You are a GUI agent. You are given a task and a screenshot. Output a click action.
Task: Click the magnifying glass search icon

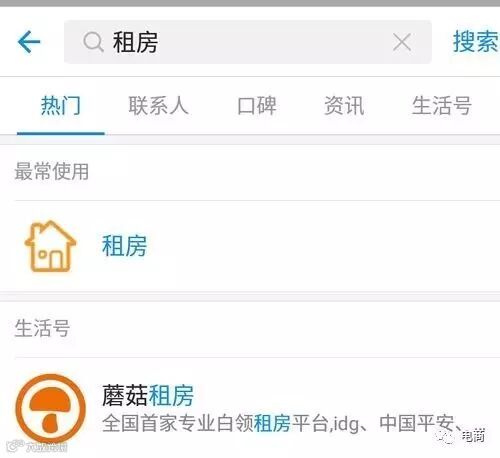tap(93, 42)
